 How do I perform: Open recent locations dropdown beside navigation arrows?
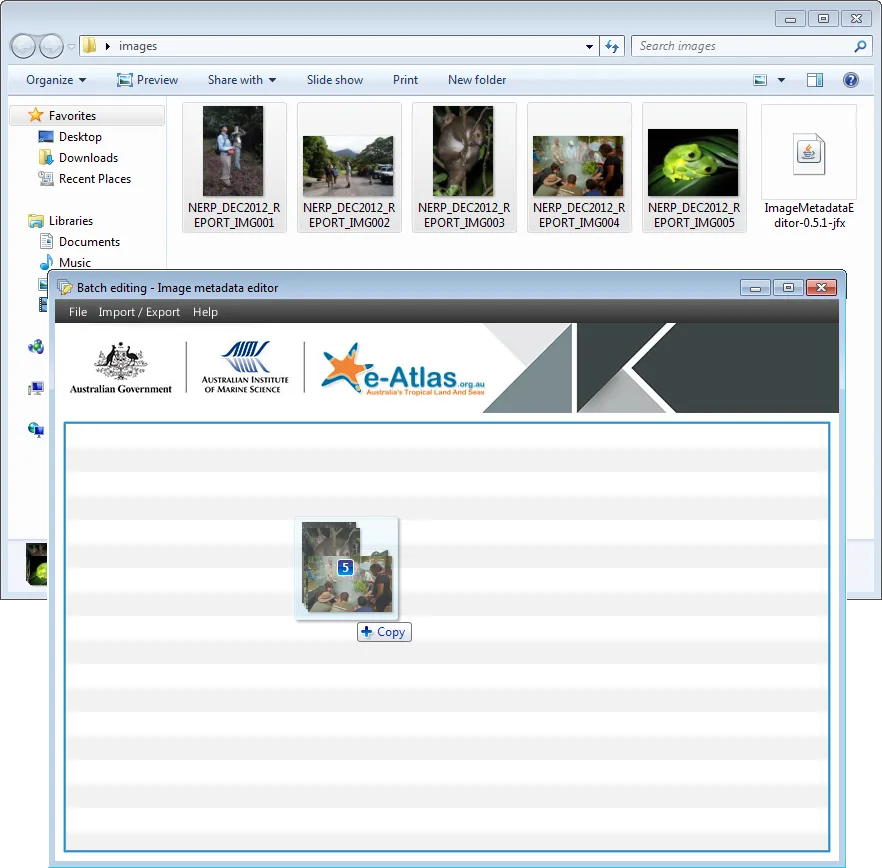click(71, 47)
